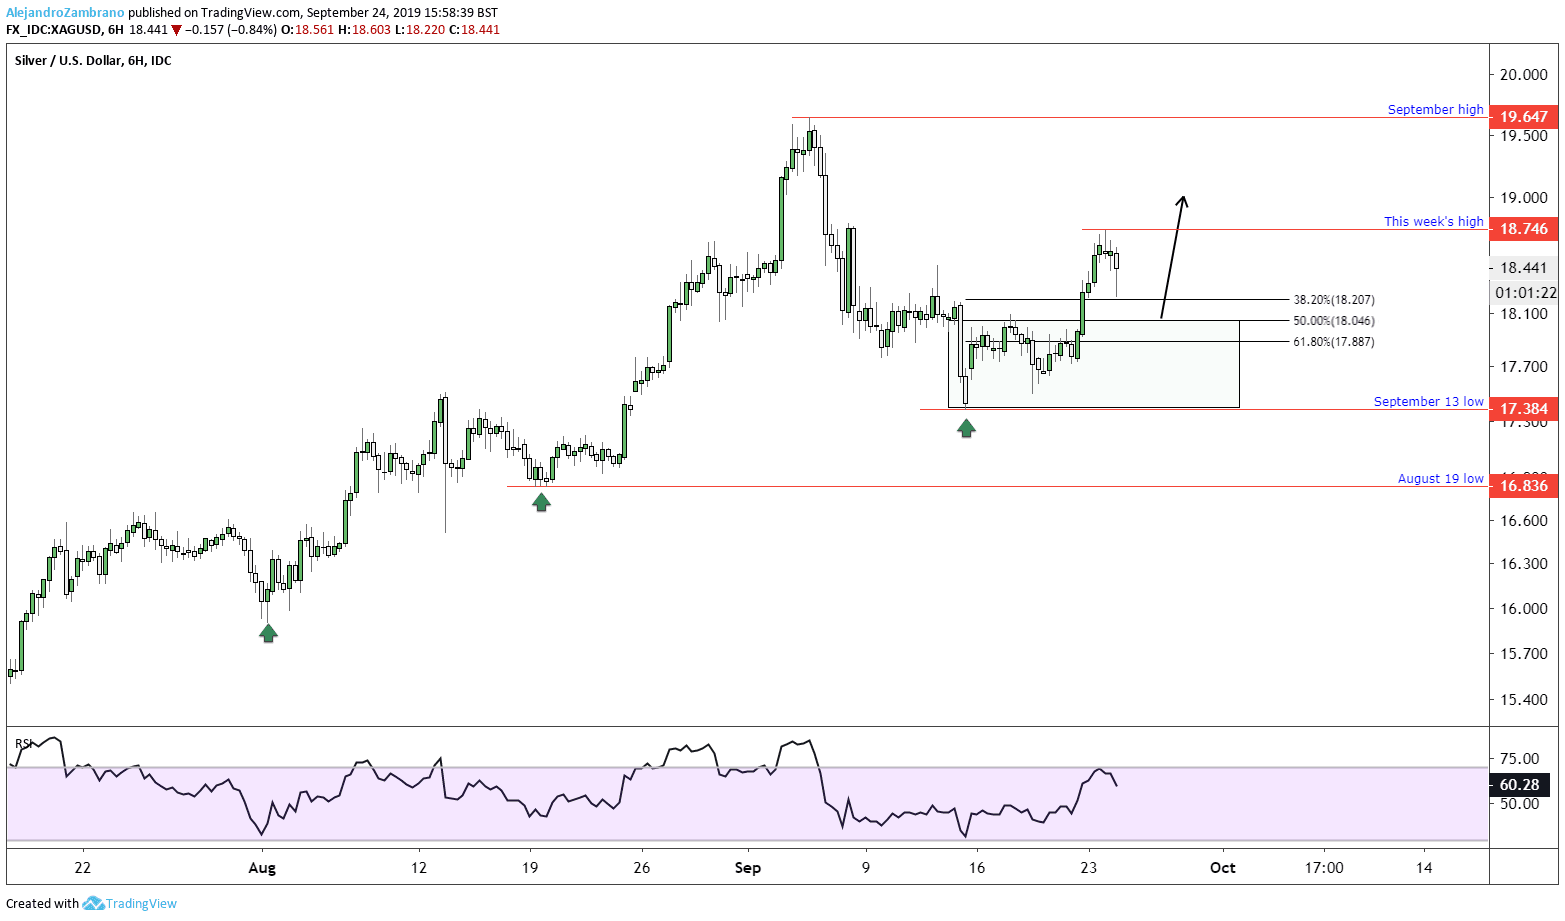This screenshot has height=921, width=1565.
Task: Click the 75.00 RSI axis value
Action: pyautogui.click(x=1520, y=759)
